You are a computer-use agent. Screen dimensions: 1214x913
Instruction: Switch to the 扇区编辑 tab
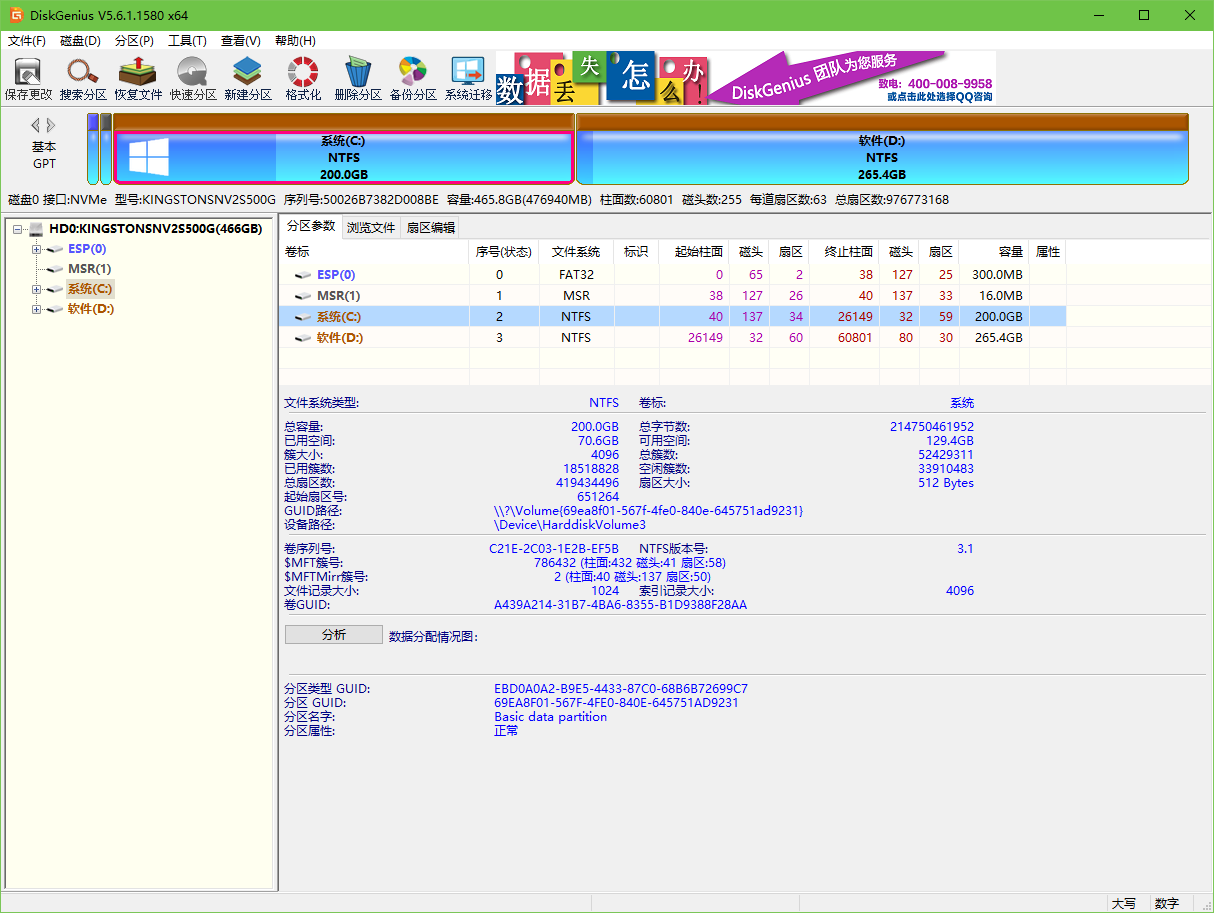430,227
